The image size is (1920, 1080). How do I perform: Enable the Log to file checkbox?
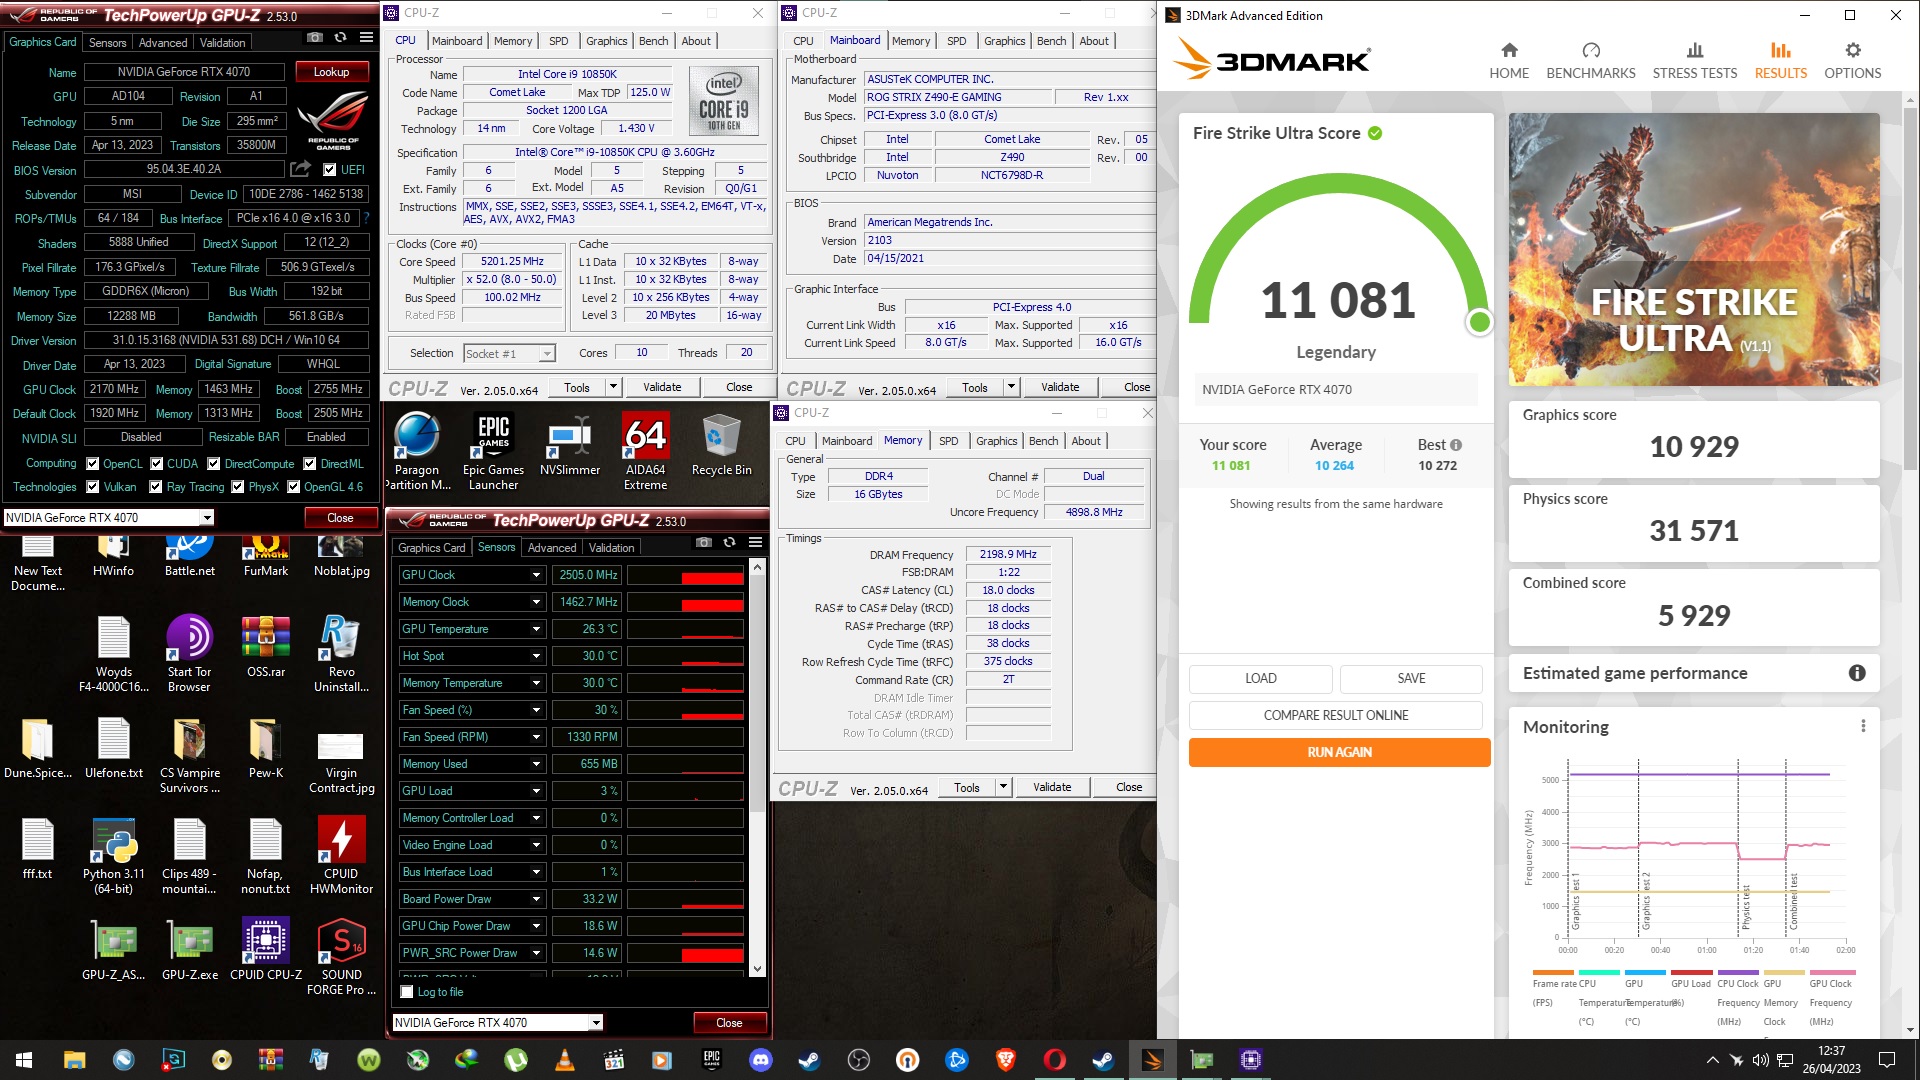click(x=407, y=992)
